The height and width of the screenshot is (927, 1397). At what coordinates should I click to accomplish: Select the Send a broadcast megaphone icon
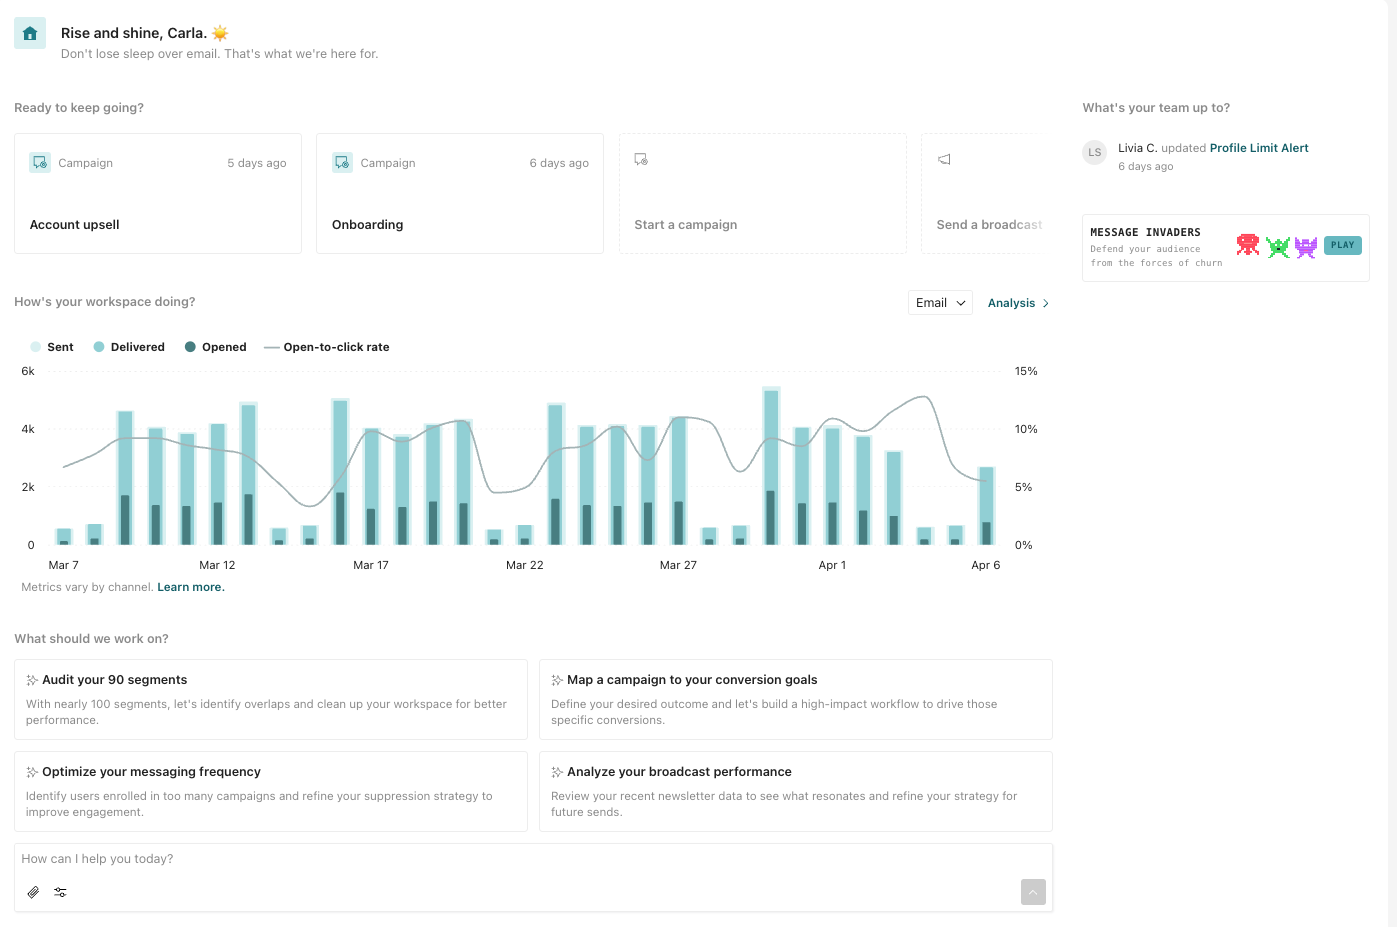click(x=942, y=158)
